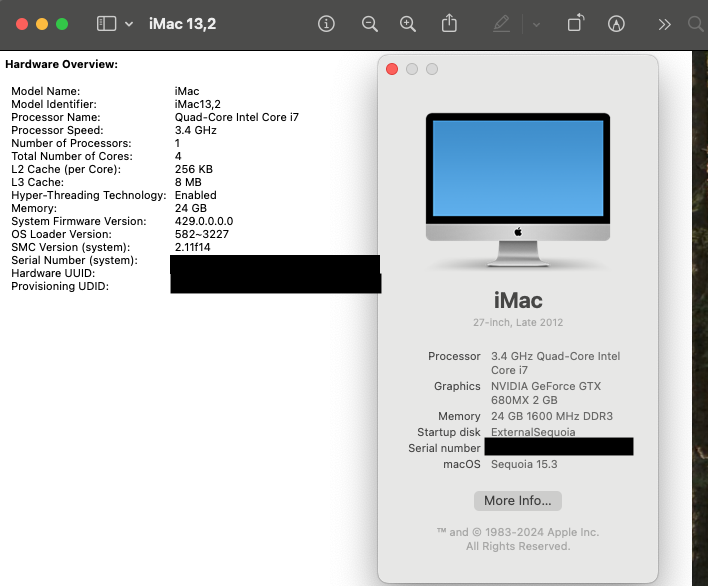Zoom out with the minus magnifier
The height and width of the screenshot is (586, 708).
[x=369, y=23]
